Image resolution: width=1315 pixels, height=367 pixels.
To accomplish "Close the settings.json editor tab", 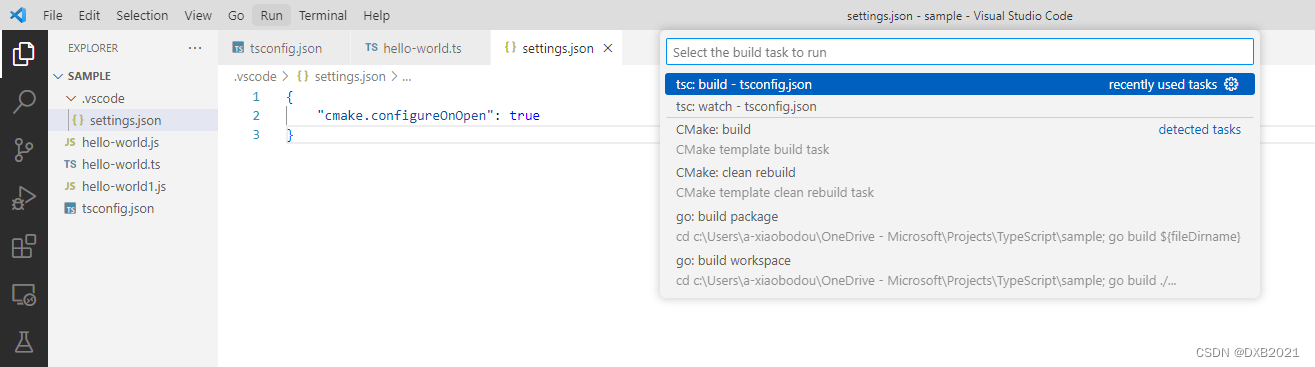I will pyautogui.click(x=609, y=48).
